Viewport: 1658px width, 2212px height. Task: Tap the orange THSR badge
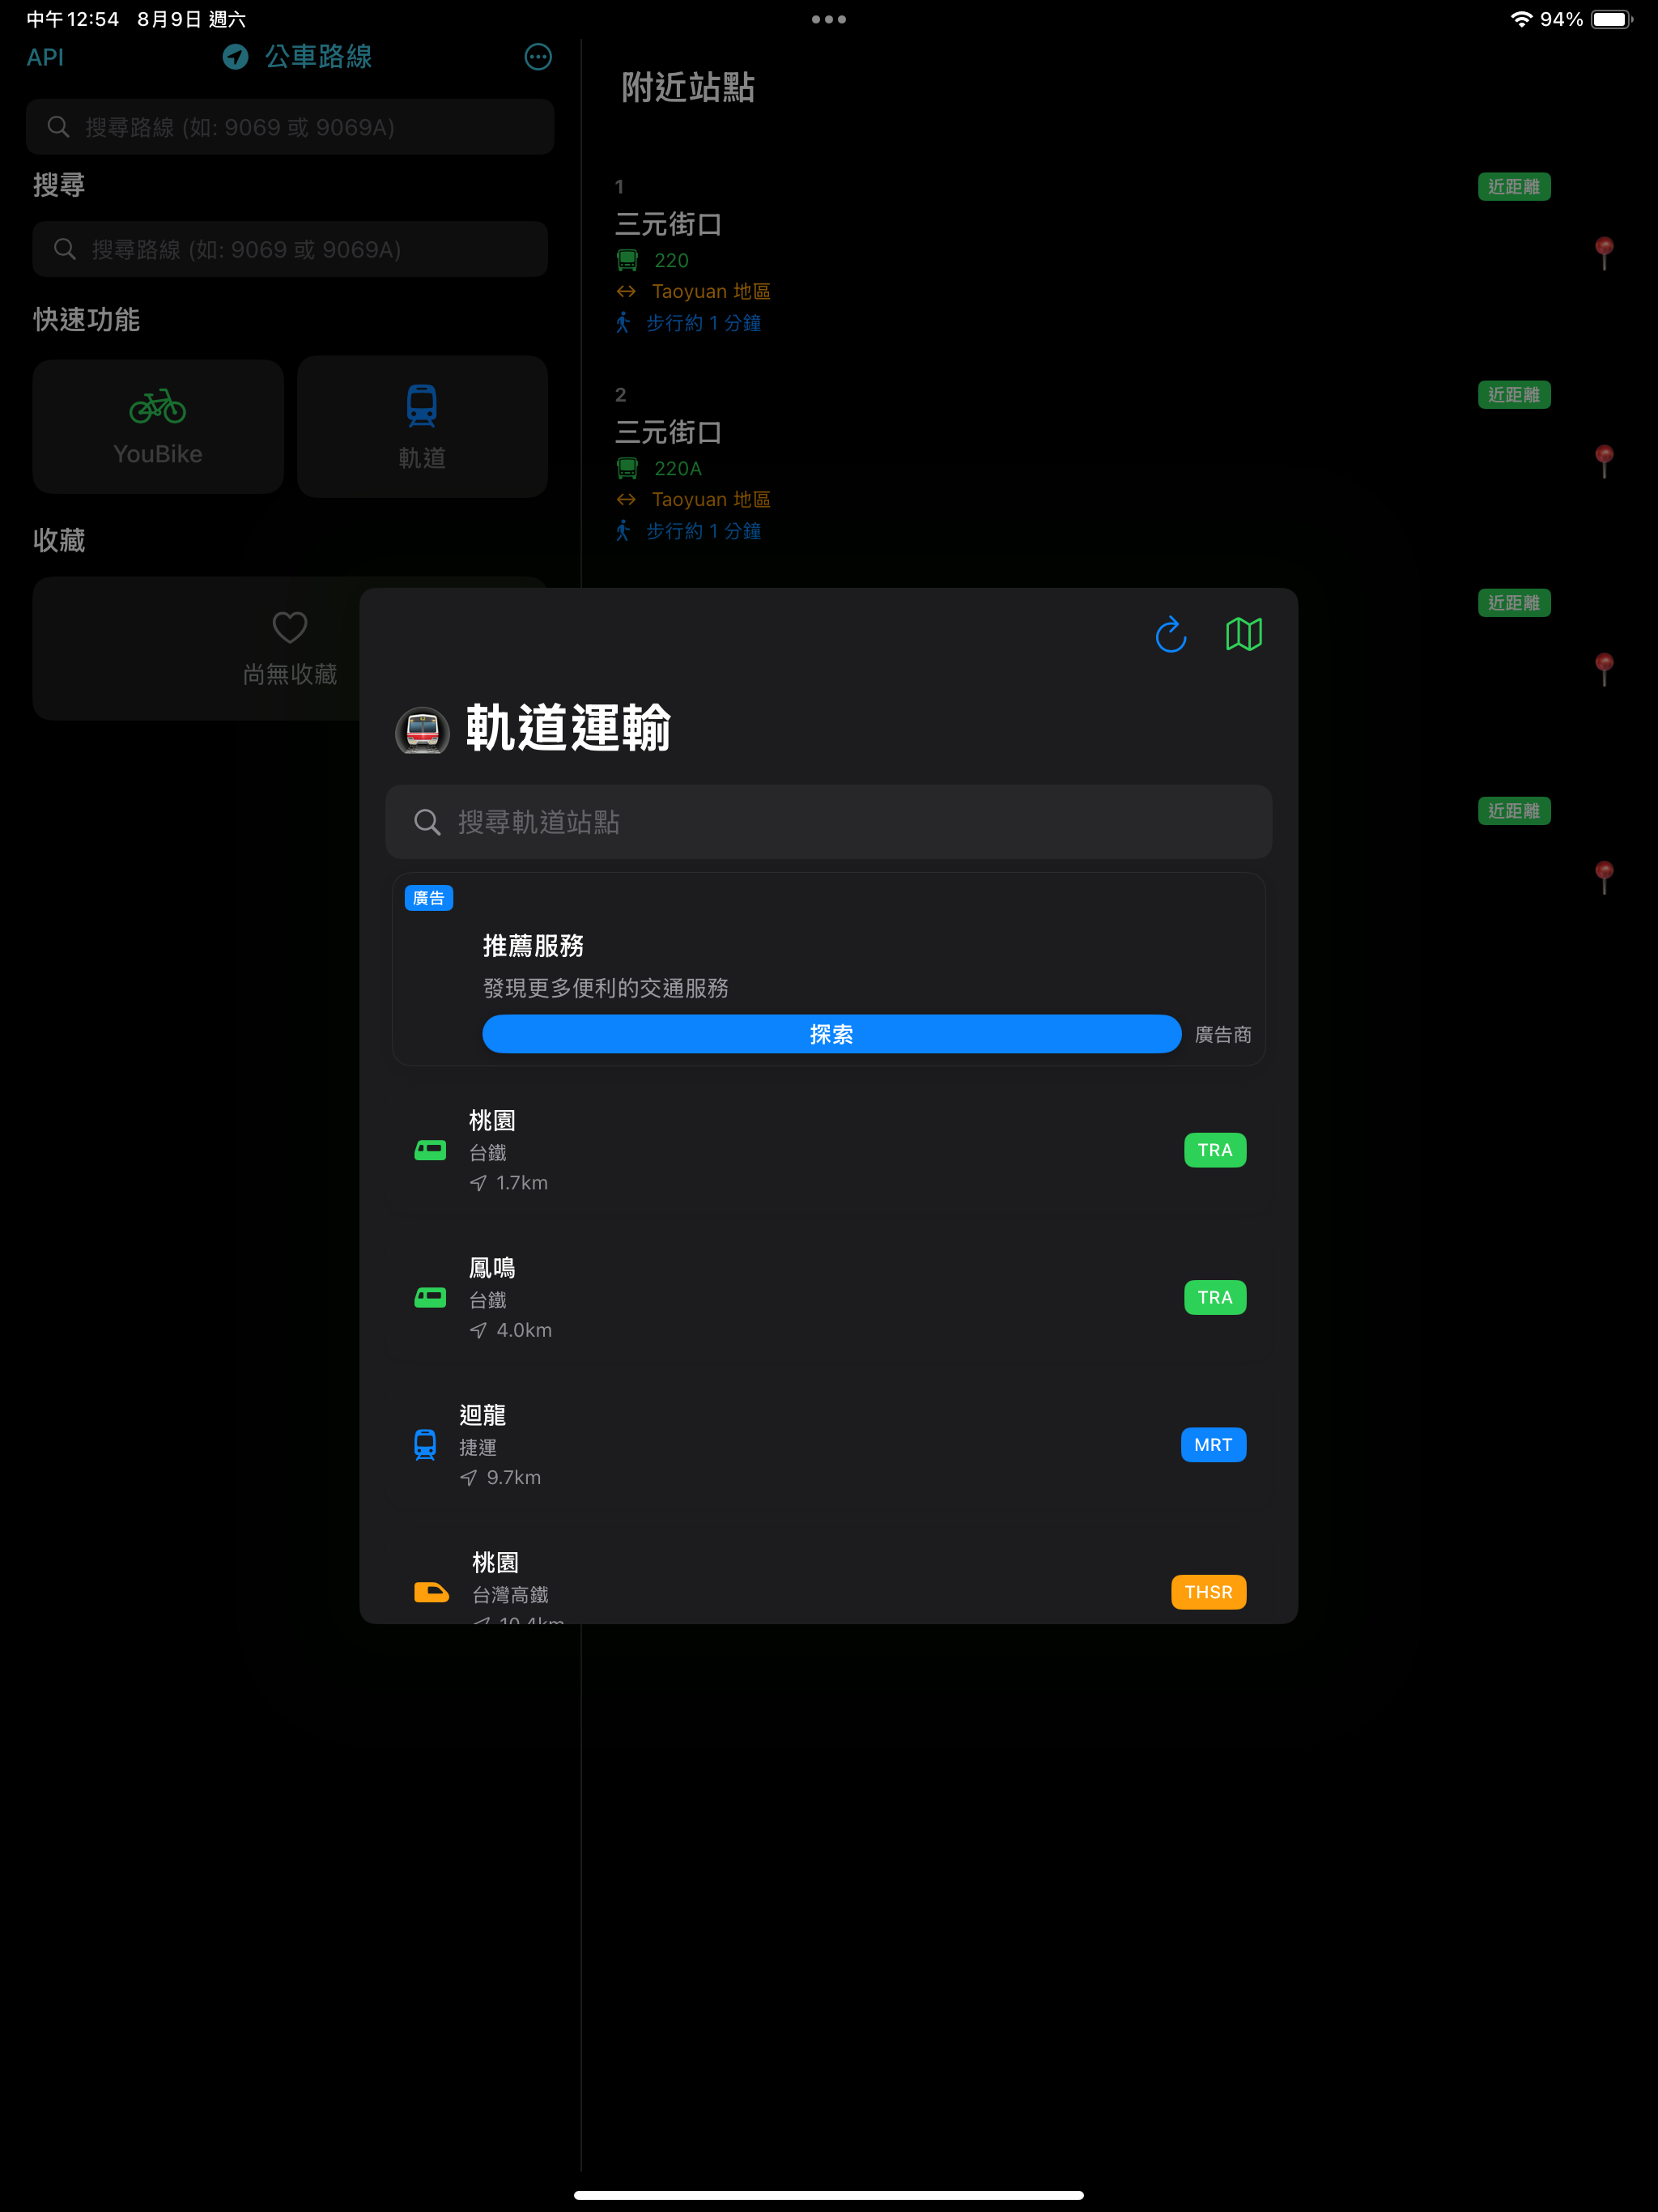click(1208, 1592)
